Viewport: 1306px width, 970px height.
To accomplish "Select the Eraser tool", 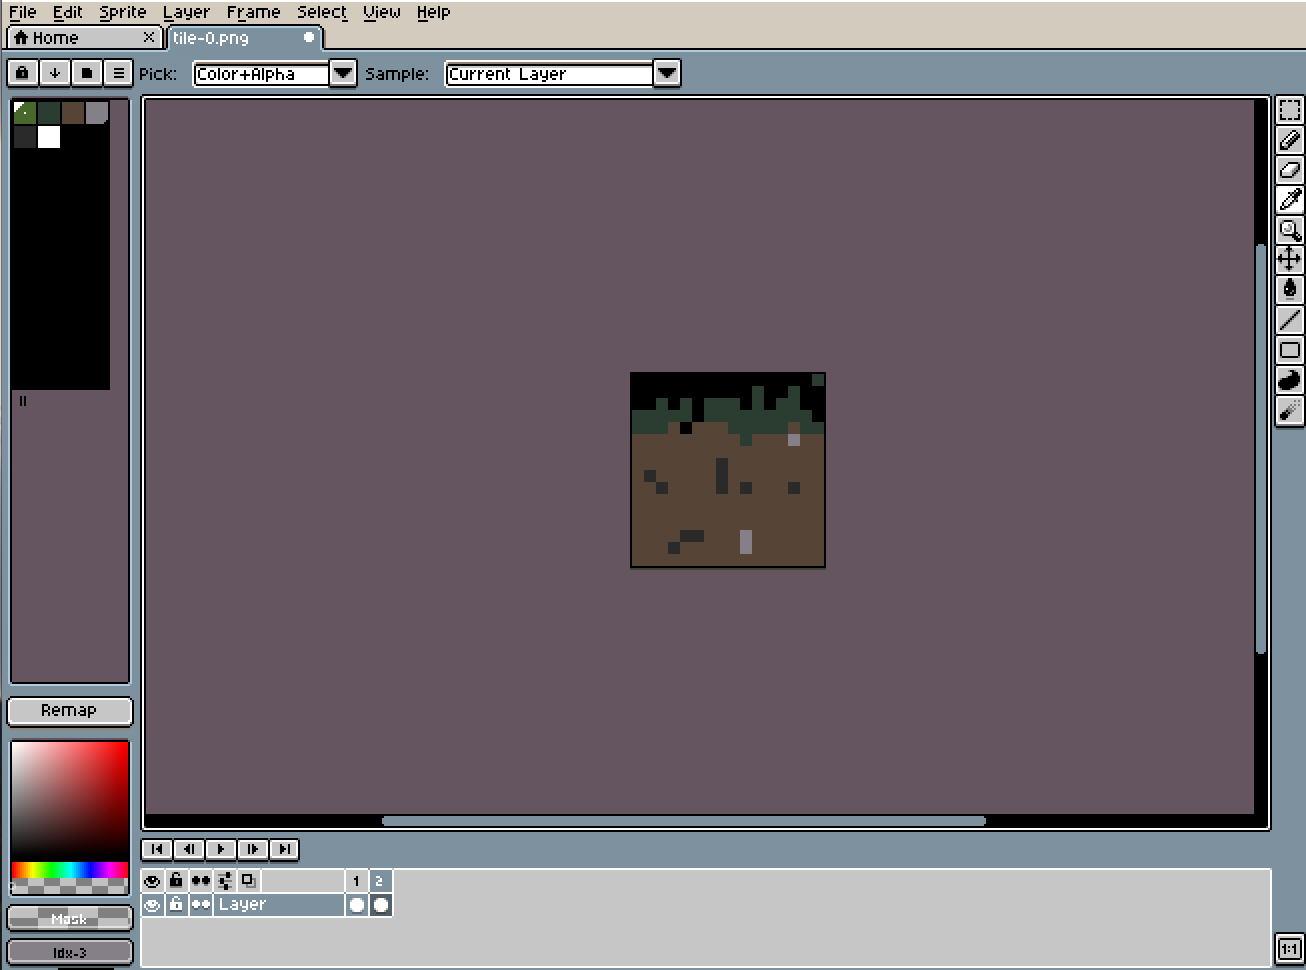I will tap(1290, 170).
